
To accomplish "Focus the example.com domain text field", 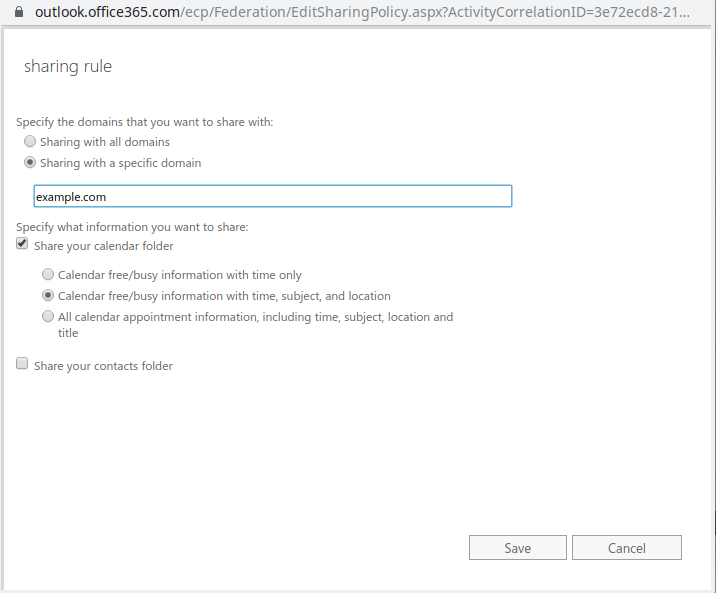I will pyautogui.click(x=273, y=196).
